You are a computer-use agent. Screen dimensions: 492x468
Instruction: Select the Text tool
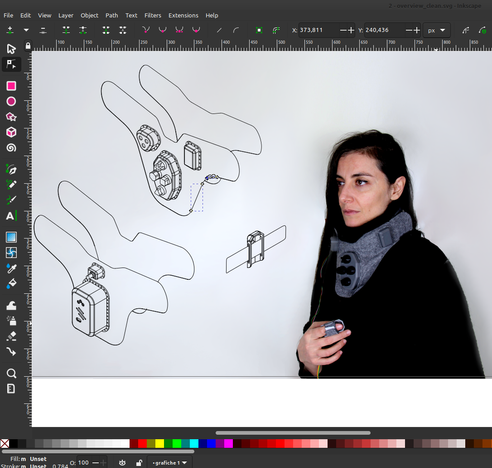[x=11, y=216]
